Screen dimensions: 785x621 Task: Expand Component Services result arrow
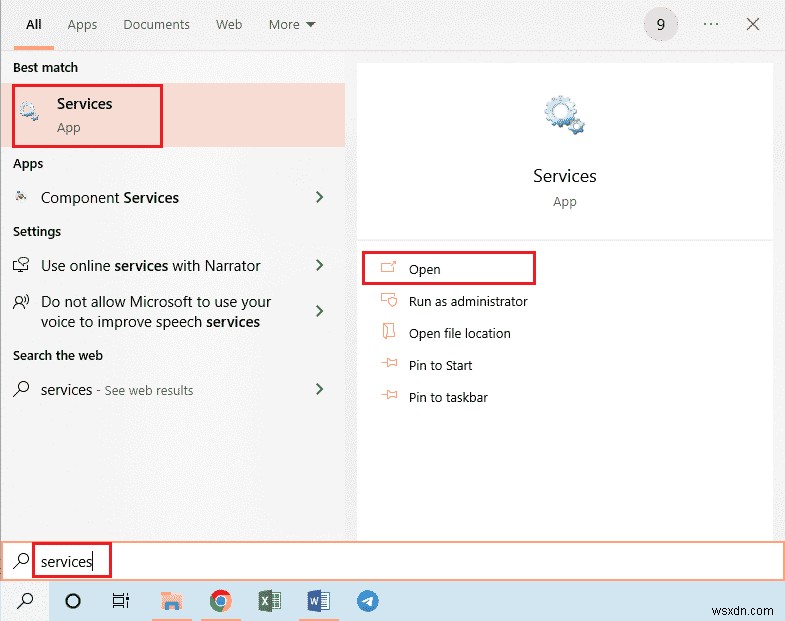click(x=319, y=197)
